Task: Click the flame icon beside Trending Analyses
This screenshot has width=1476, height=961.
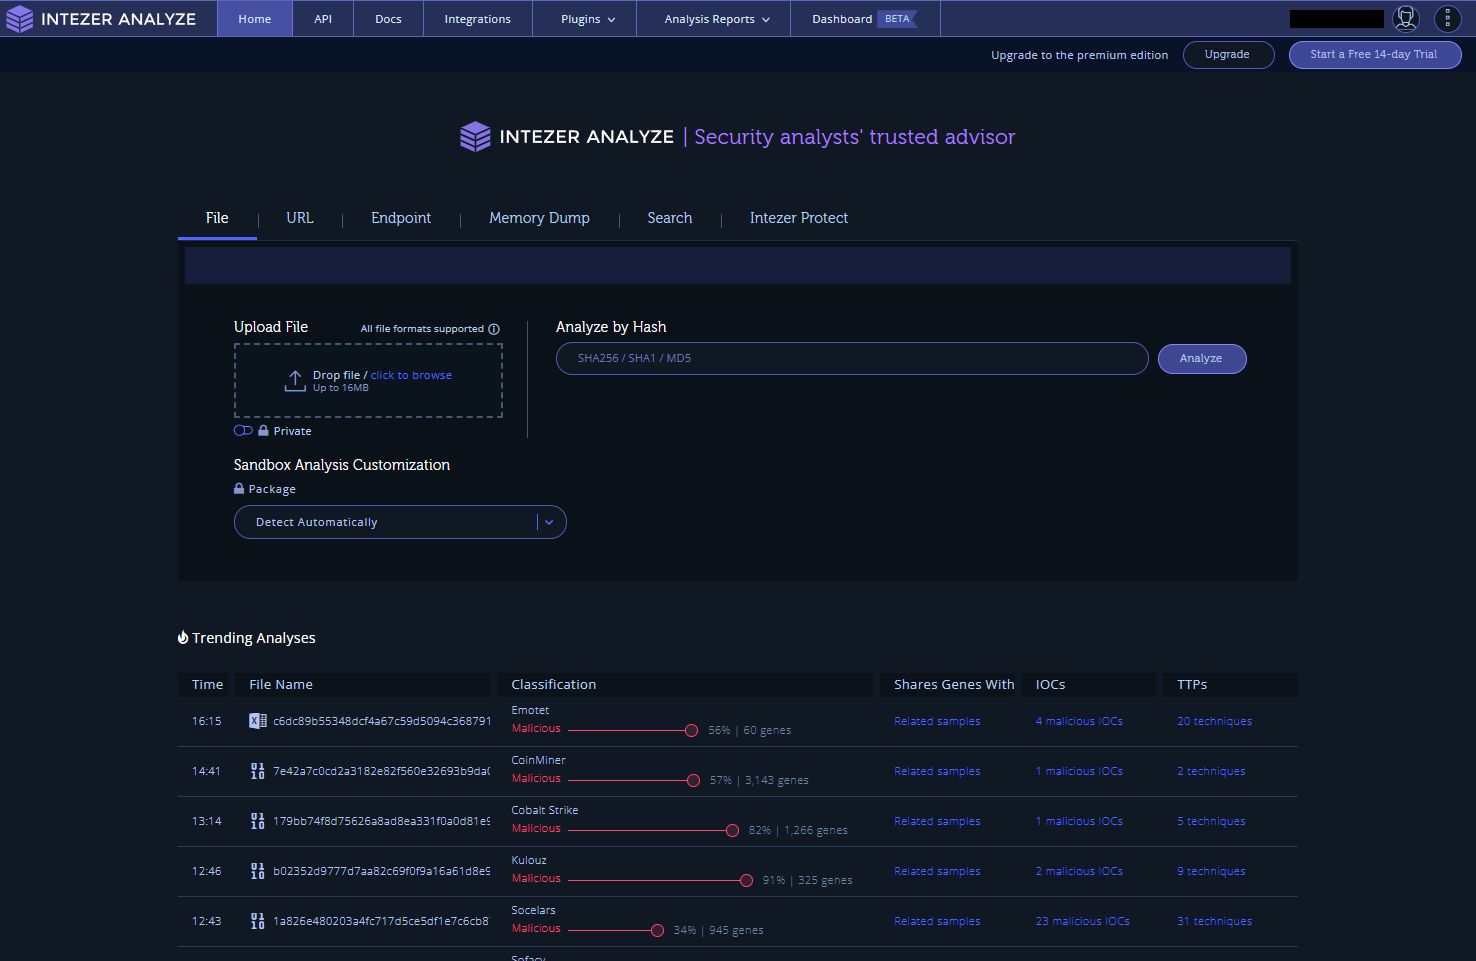Action: (x=182, y=636)
